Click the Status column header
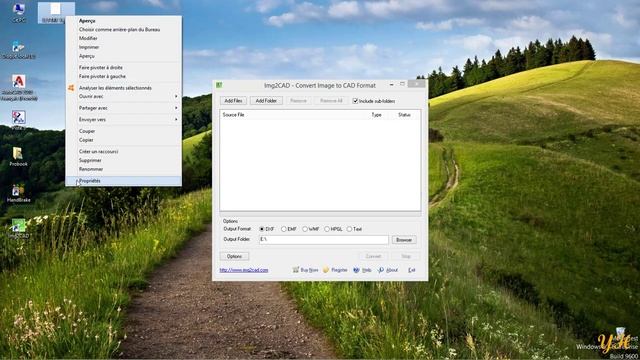Viewport: 640px width, 360px height. pyautogui.click(x=404, y=115)
